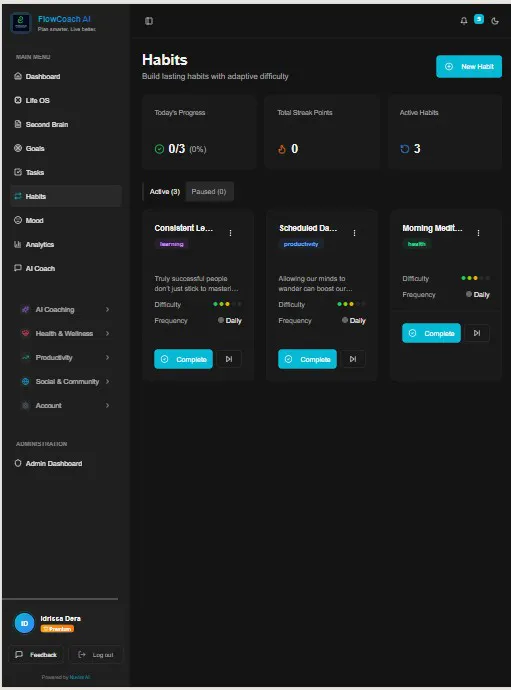Screen dimensions: 511x690
Task: Create a habit with New Habit button
Action: click(469, 66)
